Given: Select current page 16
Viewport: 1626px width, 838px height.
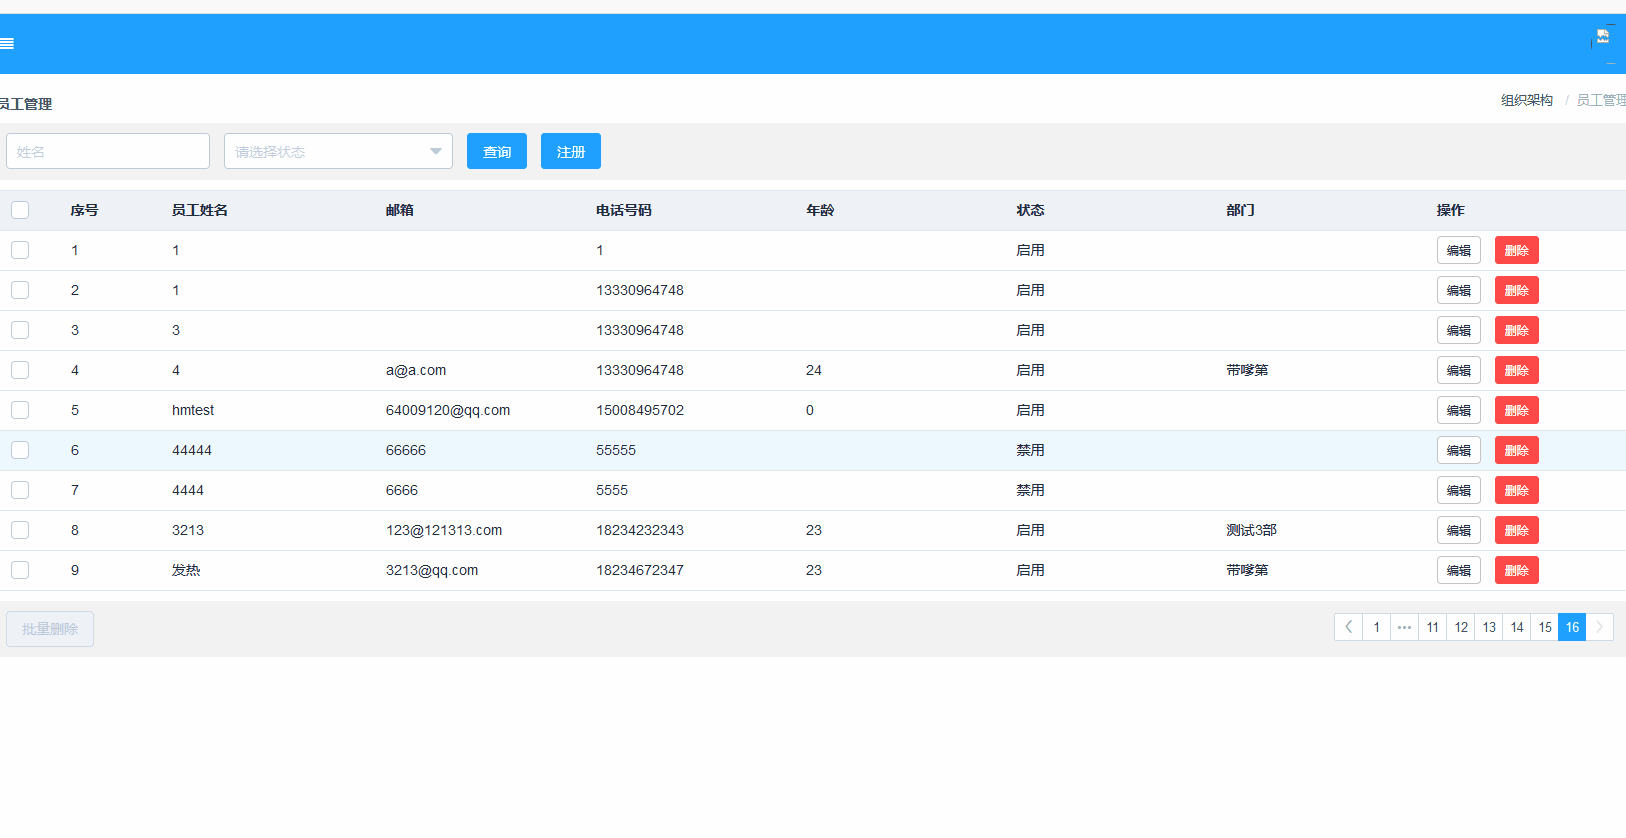Looking at the screenshot, I should (x=1572, y=627).
